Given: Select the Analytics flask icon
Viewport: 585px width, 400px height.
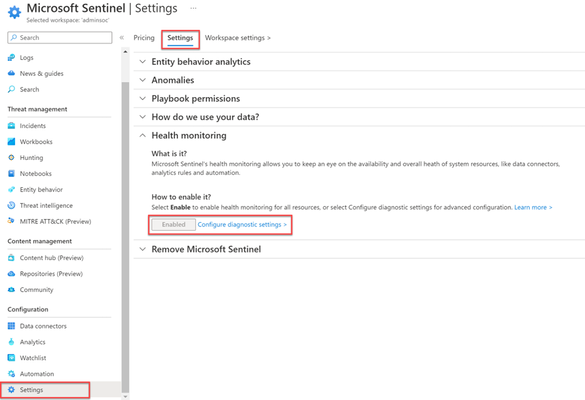Looking at the screenshot, I should 12,342.
